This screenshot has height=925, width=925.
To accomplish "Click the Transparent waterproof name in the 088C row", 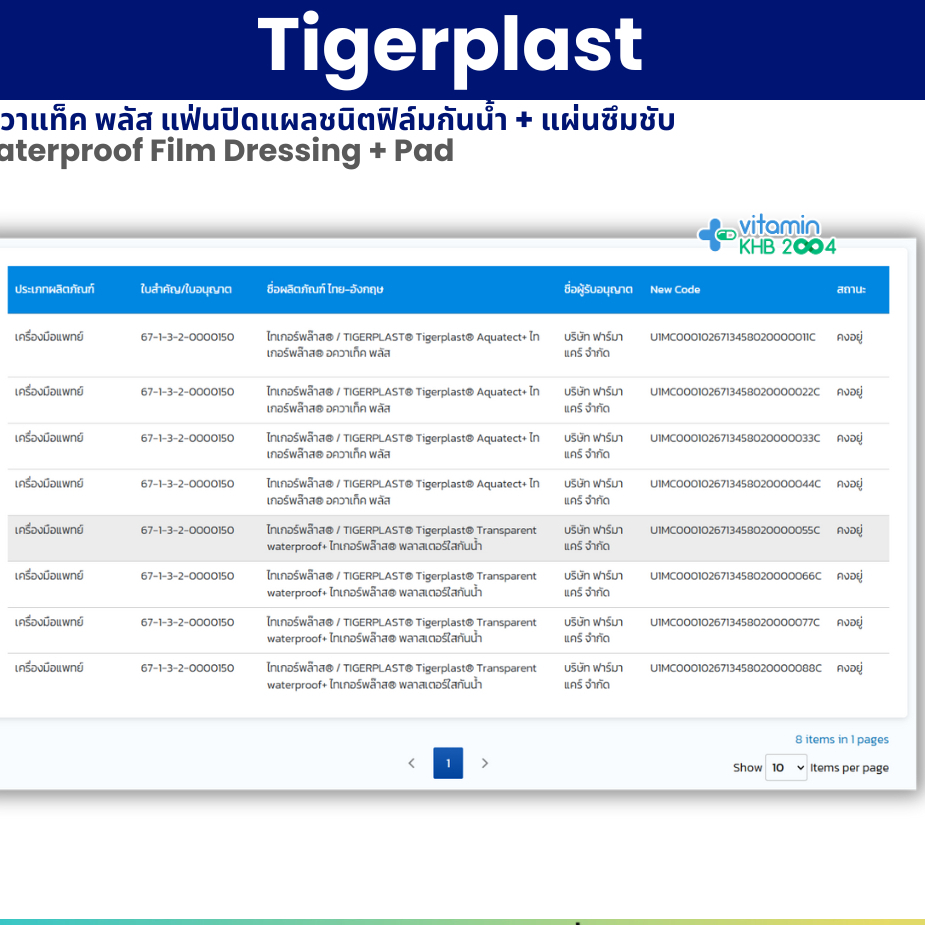I will pyautogui.click(x=402, y=675).
